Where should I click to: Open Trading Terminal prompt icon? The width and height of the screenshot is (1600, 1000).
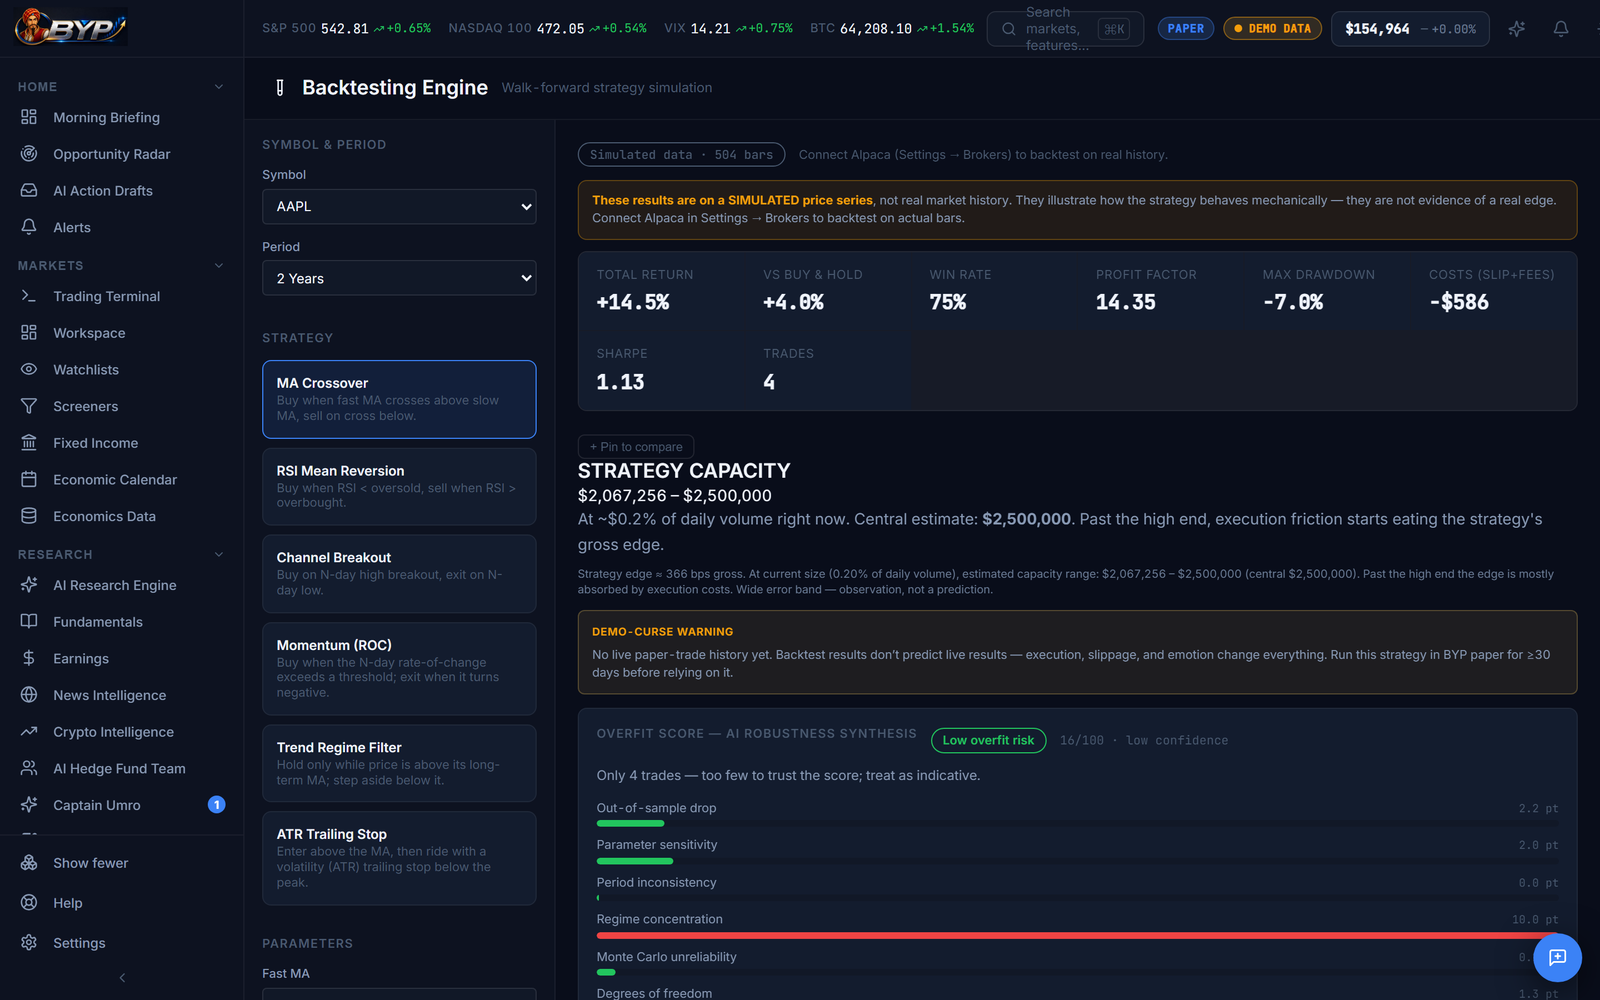(29, 296)
